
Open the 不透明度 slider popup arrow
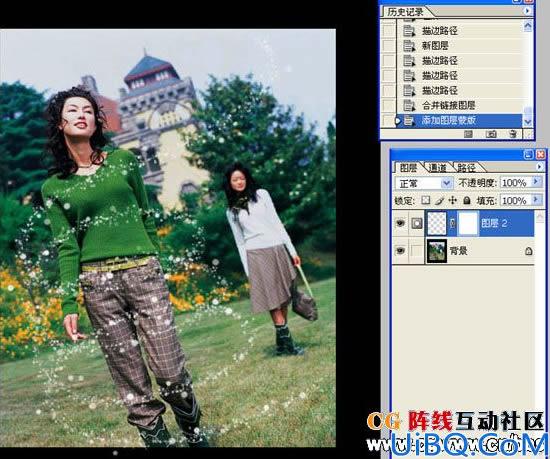536,182
